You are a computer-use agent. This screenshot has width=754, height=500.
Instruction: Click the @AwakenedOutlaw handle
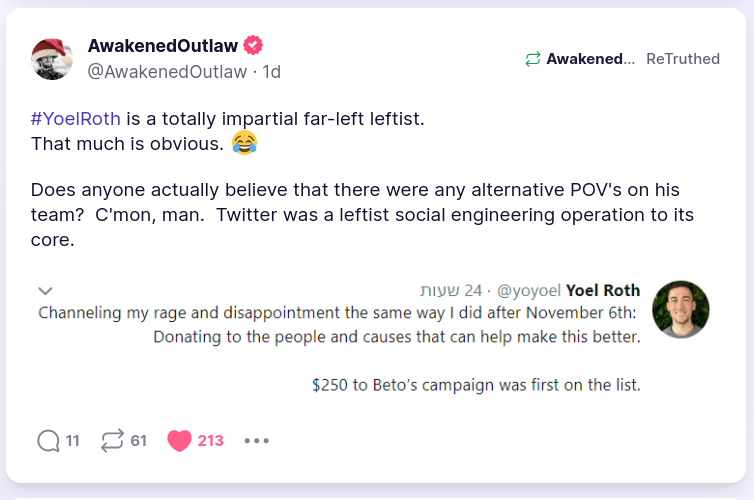[x=167, y=71]
